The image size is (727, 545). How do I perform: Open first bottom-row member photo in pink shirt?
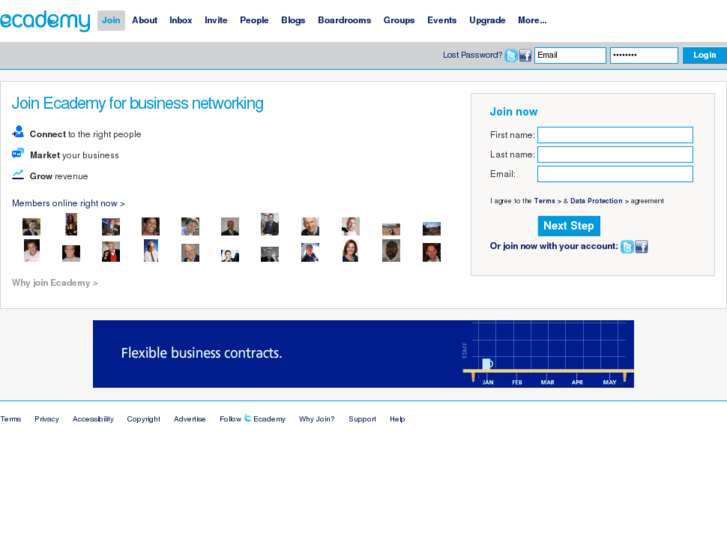click(x=32, y=251)
